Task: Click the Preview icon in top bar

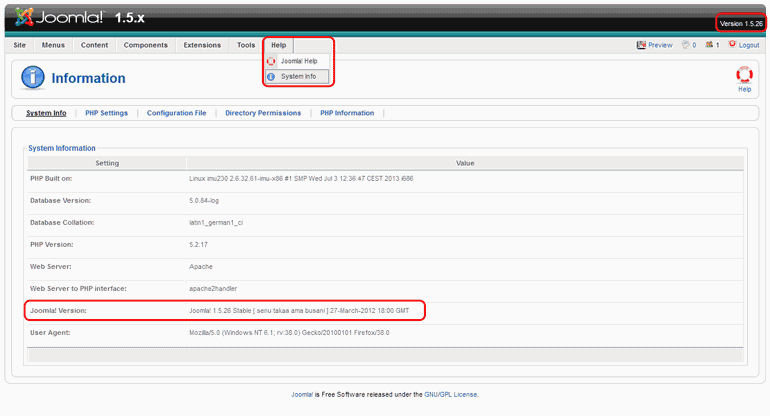Action: tap(641, 45)
